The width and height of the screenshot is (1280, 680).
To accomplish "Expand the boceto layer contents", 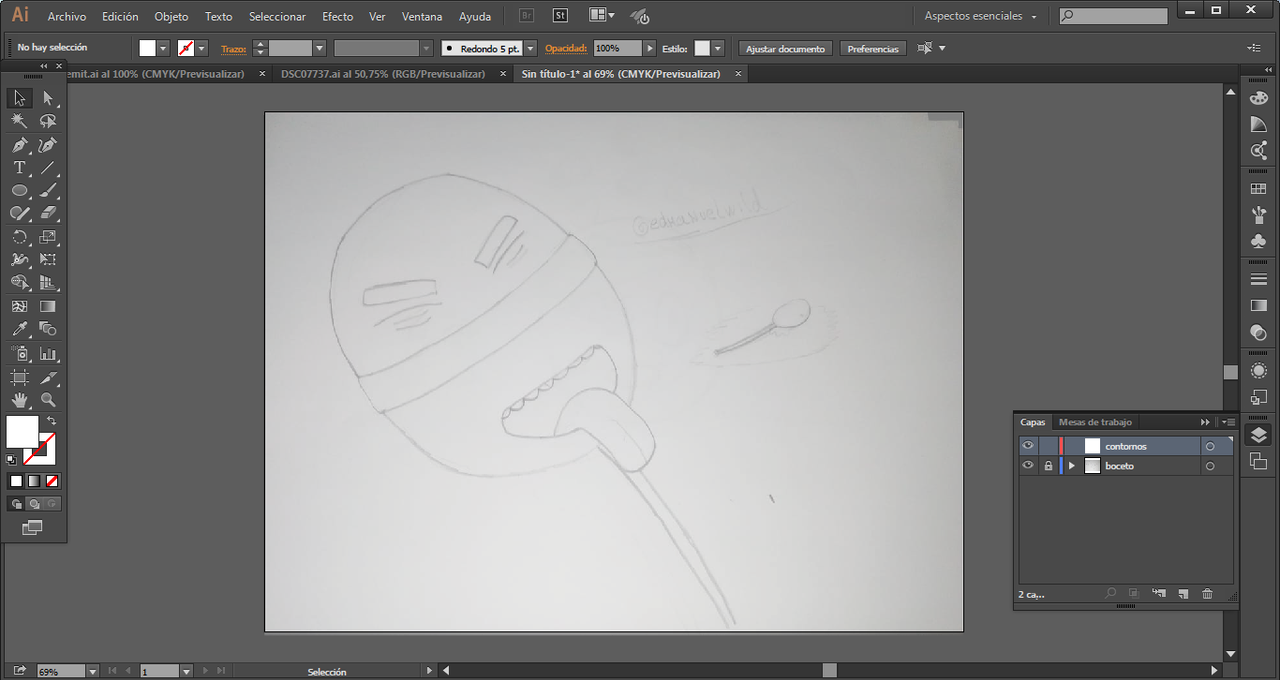I will 1072,466.
